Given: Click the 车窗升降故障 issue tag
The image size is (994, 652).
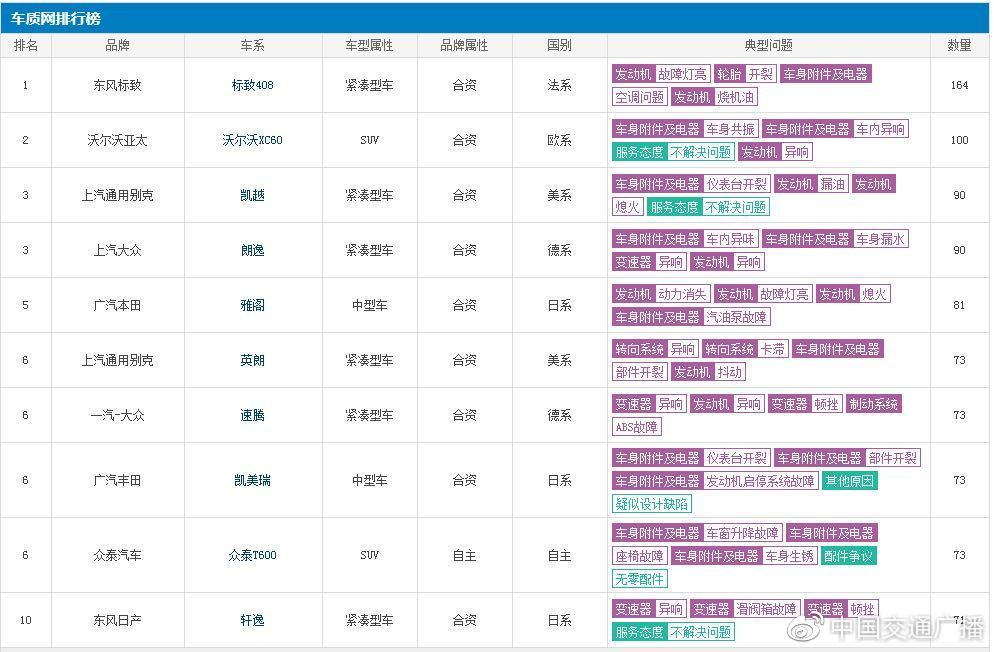Looking at the screenshot, I should (x=742, y=534).
